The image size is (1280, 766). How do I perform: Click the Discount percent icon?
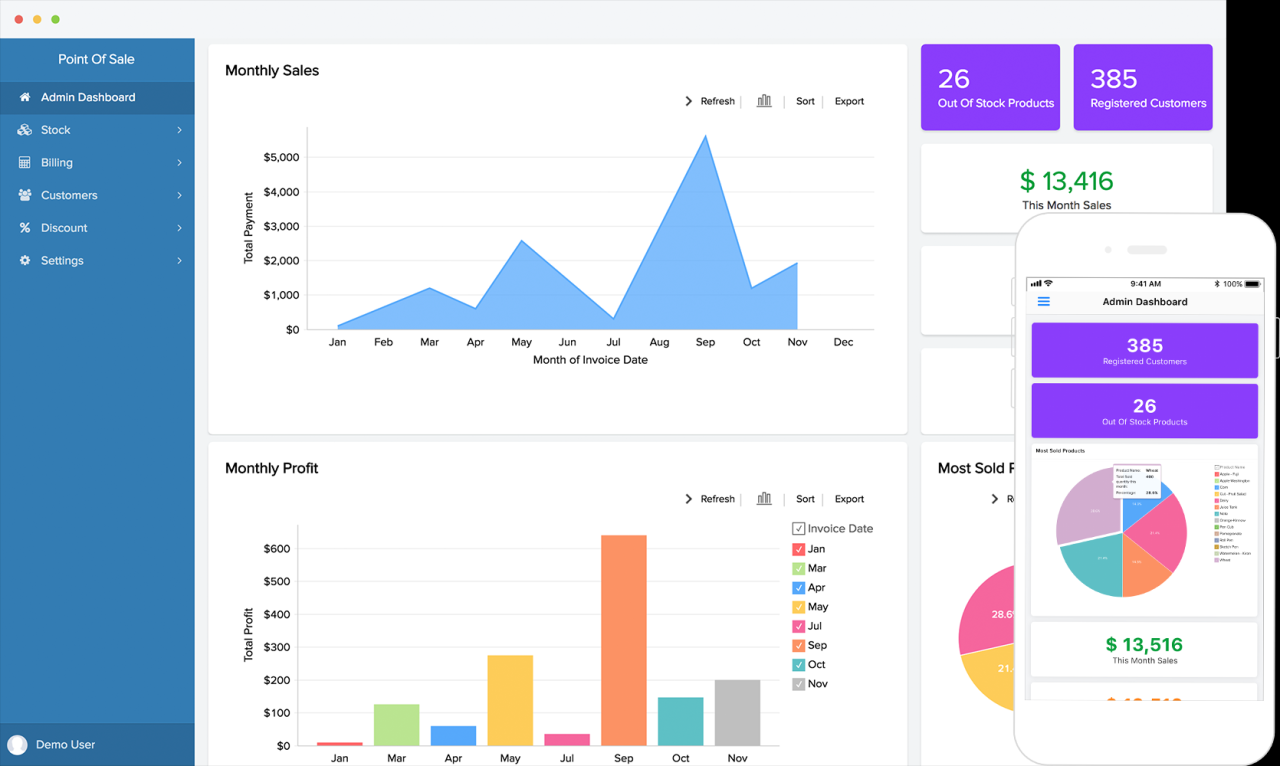(25, 228)
